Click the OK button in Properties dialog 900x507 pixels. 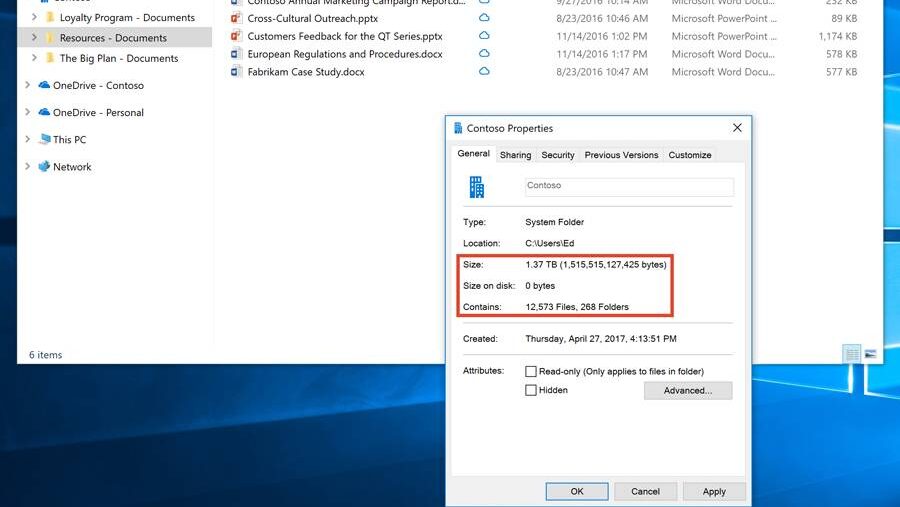[x=577, y=491]
